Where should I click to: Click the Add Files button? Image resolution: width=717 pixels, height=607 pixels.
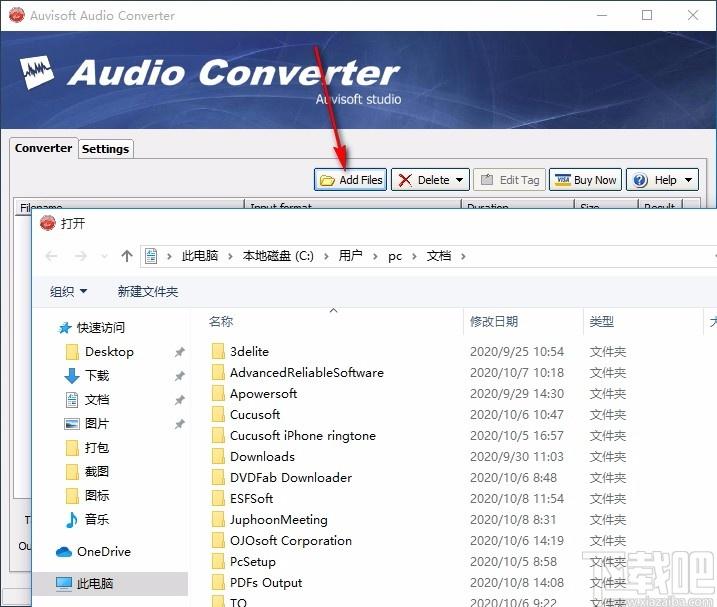click(x=350, y=180)
